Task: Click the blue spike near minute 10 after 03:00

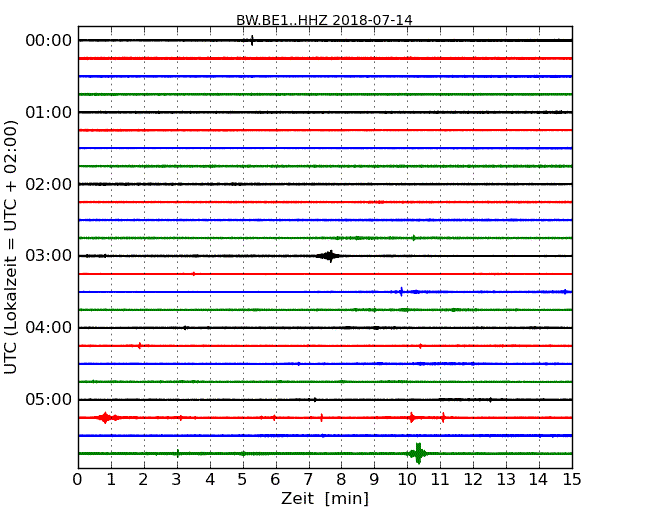Action: 401,292
